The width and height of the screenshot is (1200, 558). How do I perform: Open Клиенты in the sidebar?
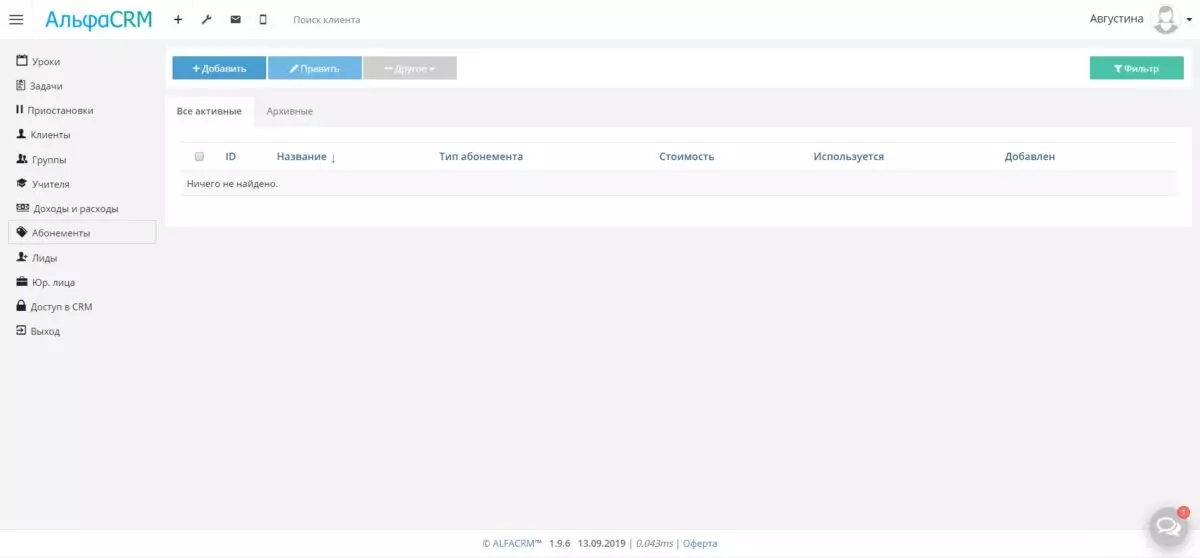(82, 135)
